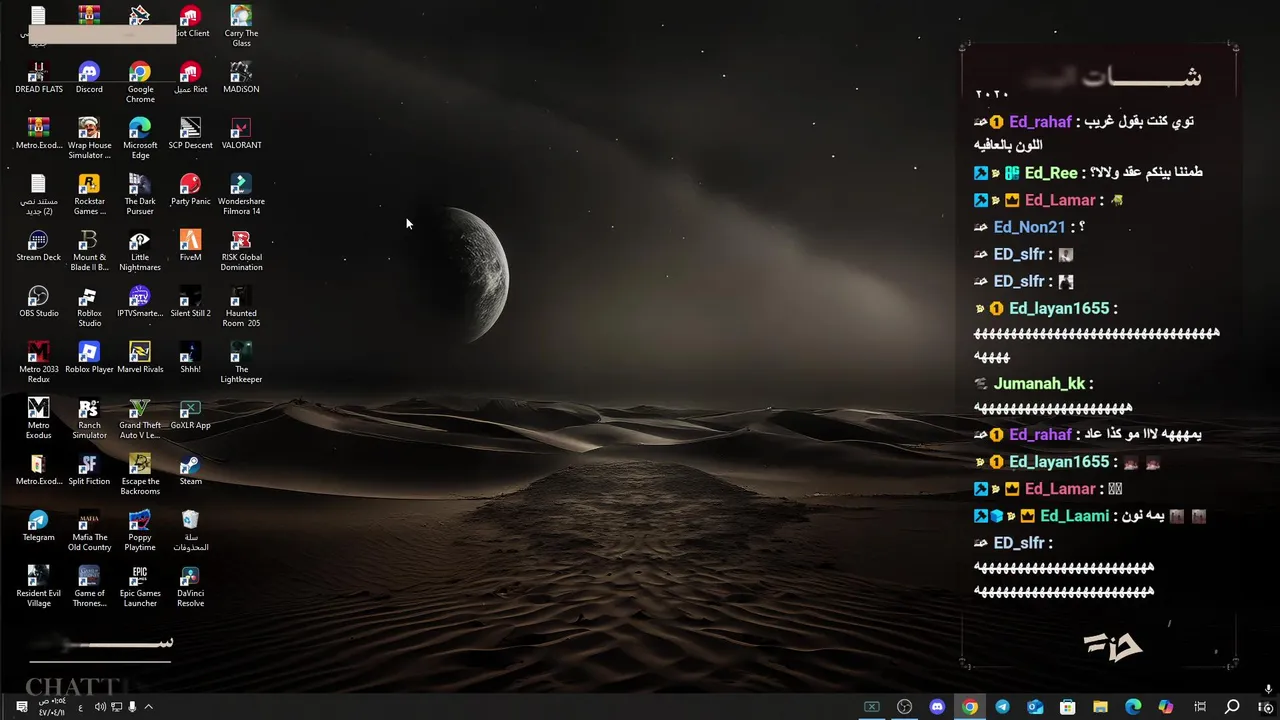Select the Stream Deck desktop shortcut

pos(38,246)
